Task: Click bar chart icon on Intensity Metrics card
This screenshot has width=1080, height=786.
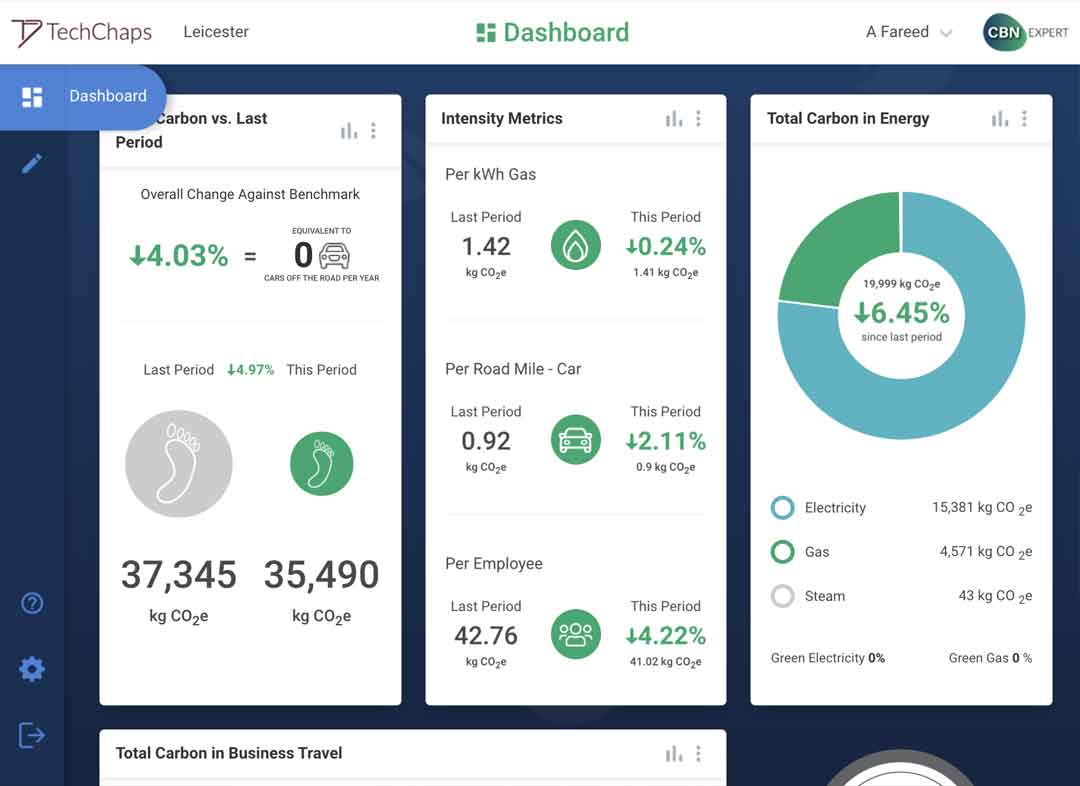Action: click(x=674, y=119)
